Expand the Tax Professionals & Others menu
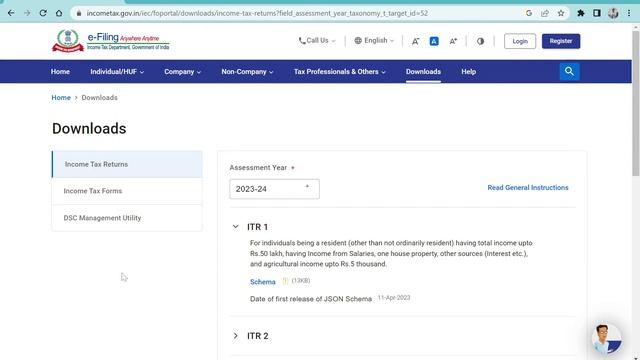This screenshot has height=360, width=640. [x=340, y=71]
